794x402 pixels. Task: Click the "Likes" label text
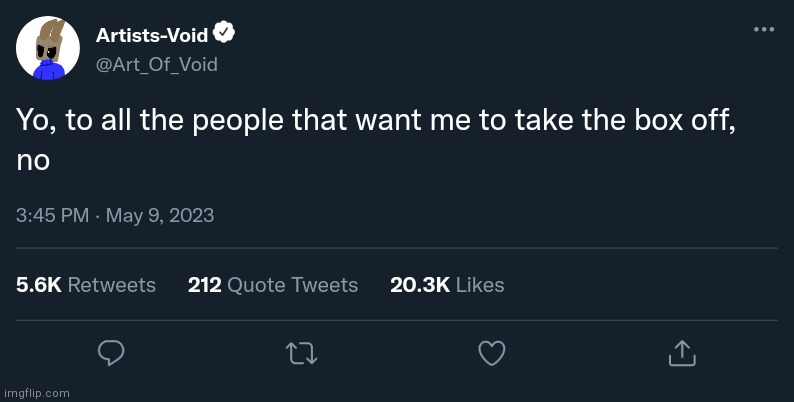click(x=480, y=285)
